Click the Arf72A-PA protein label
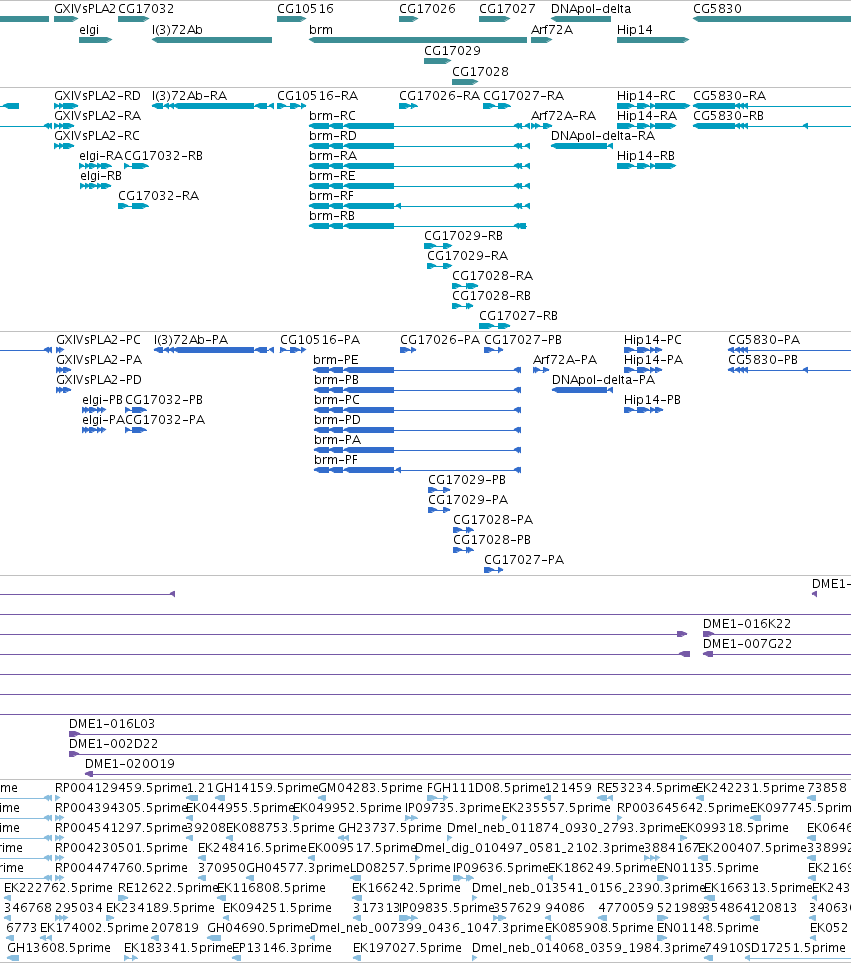The height and width of the screenshot is (963, 851). (565, 360)
